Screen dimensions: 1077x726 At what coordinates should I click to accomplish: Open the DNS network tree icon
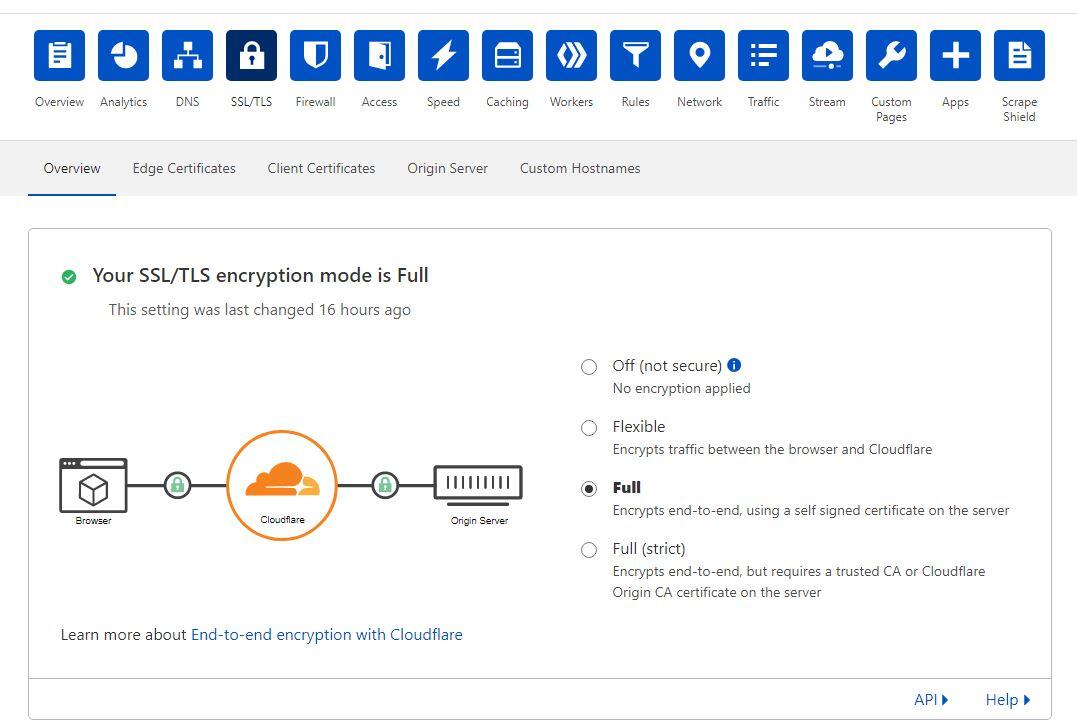(188, 56)
